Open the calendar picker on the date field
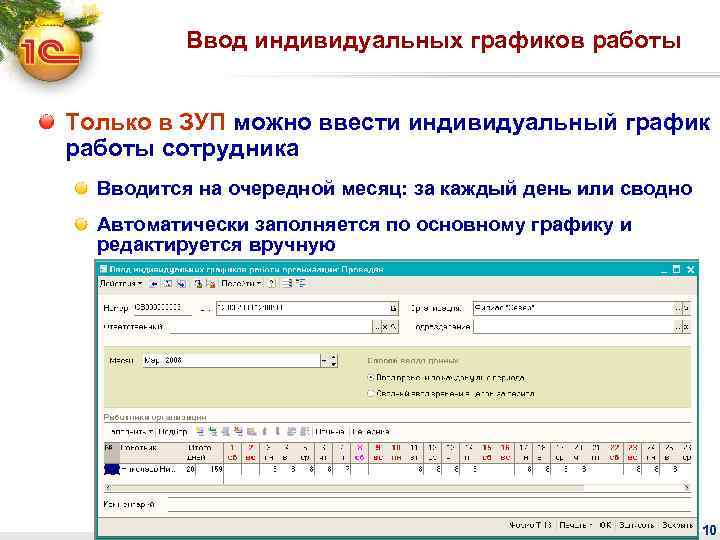Viewport: 720px width, 540px height. (x=394, y=308)
